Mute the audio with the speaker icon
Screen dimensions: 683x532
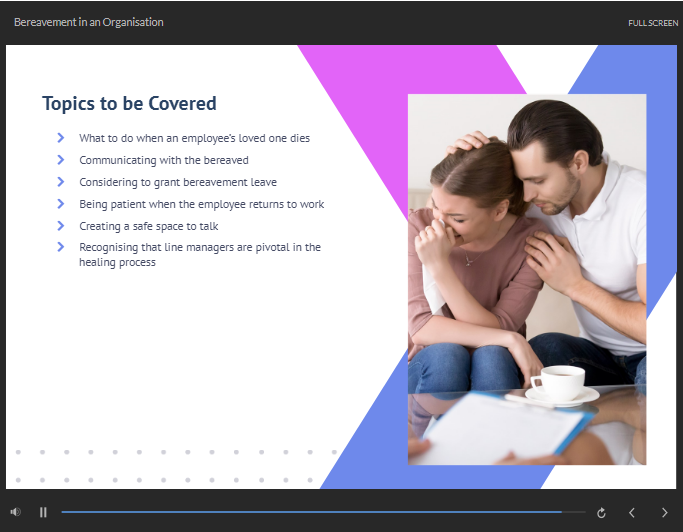[15, 512]
